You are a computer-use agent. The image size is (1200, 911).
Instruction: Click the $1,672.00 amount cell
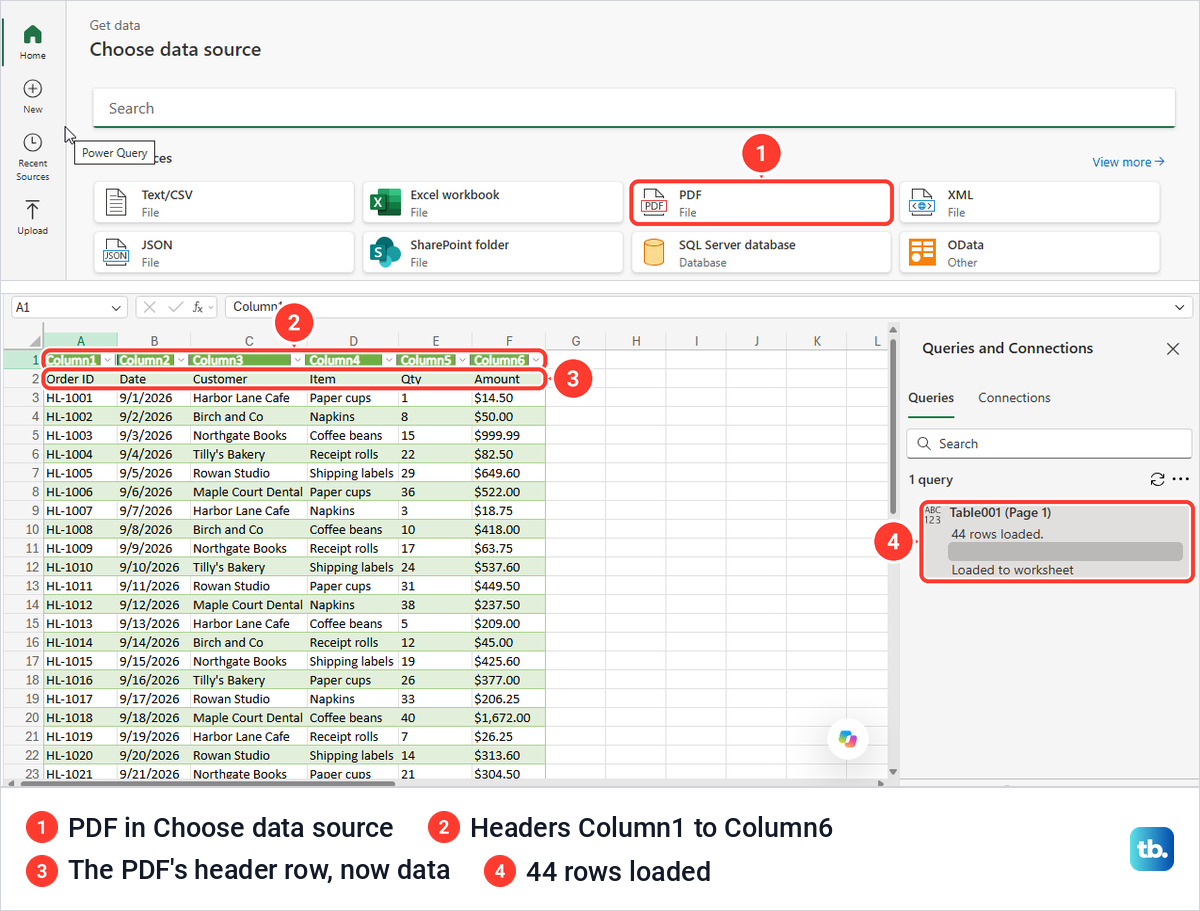508,717
